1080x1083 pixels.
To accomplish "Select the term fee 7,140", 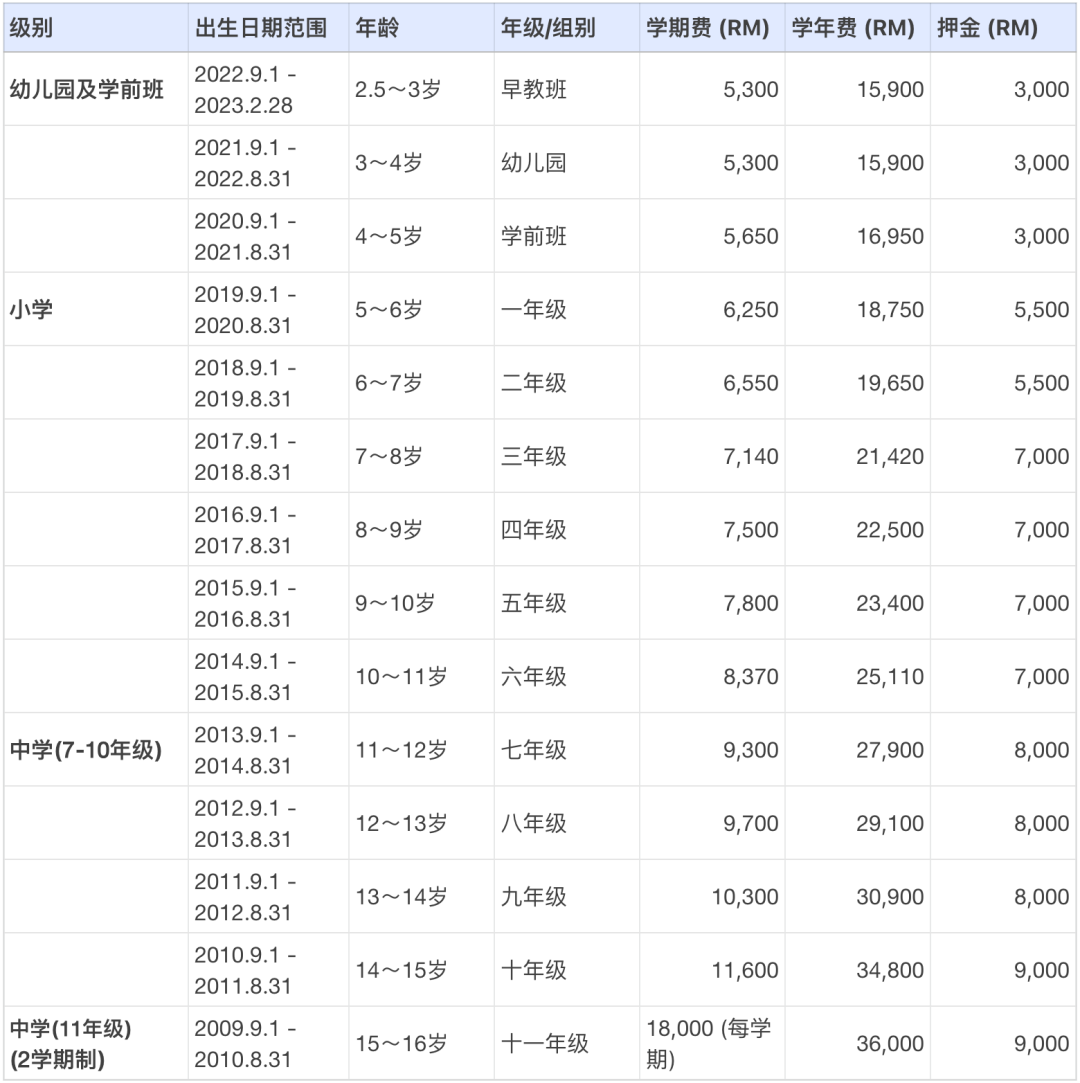I will tap(712, 457).
